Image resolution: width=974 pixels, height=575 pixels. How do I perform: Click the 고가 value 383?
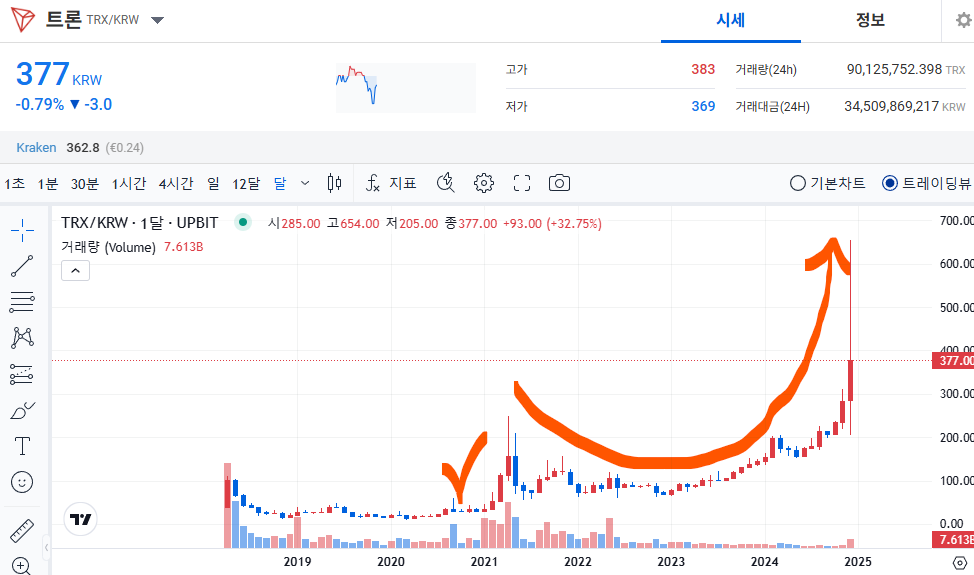point(703,70)
